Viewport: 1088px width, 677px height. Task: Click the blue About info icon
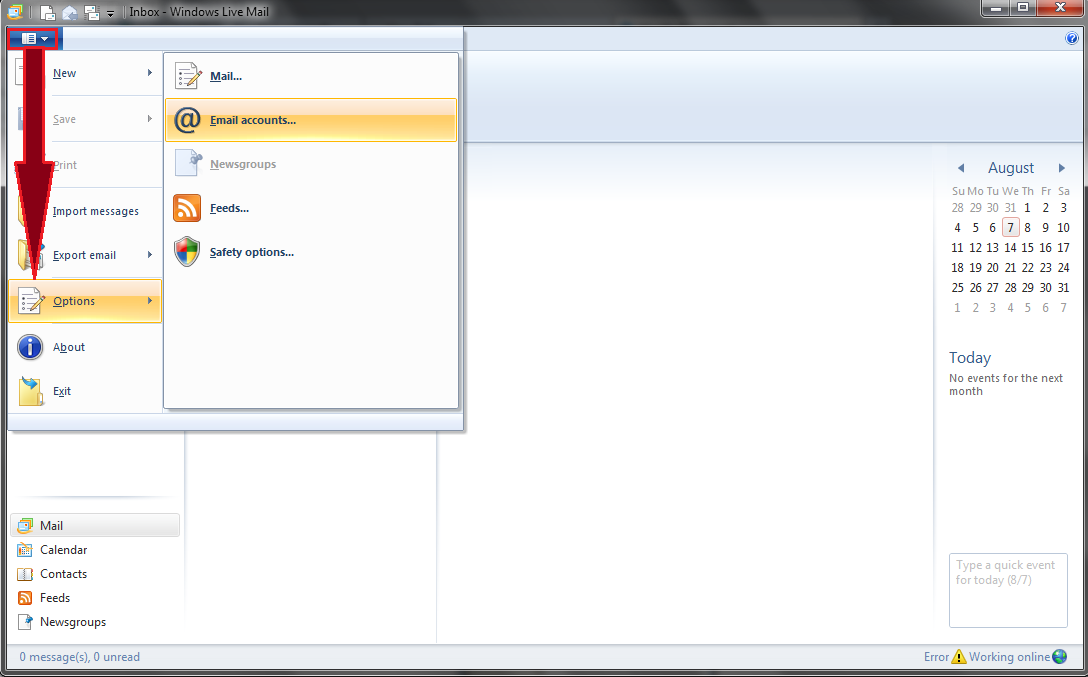tap(30, 347)
